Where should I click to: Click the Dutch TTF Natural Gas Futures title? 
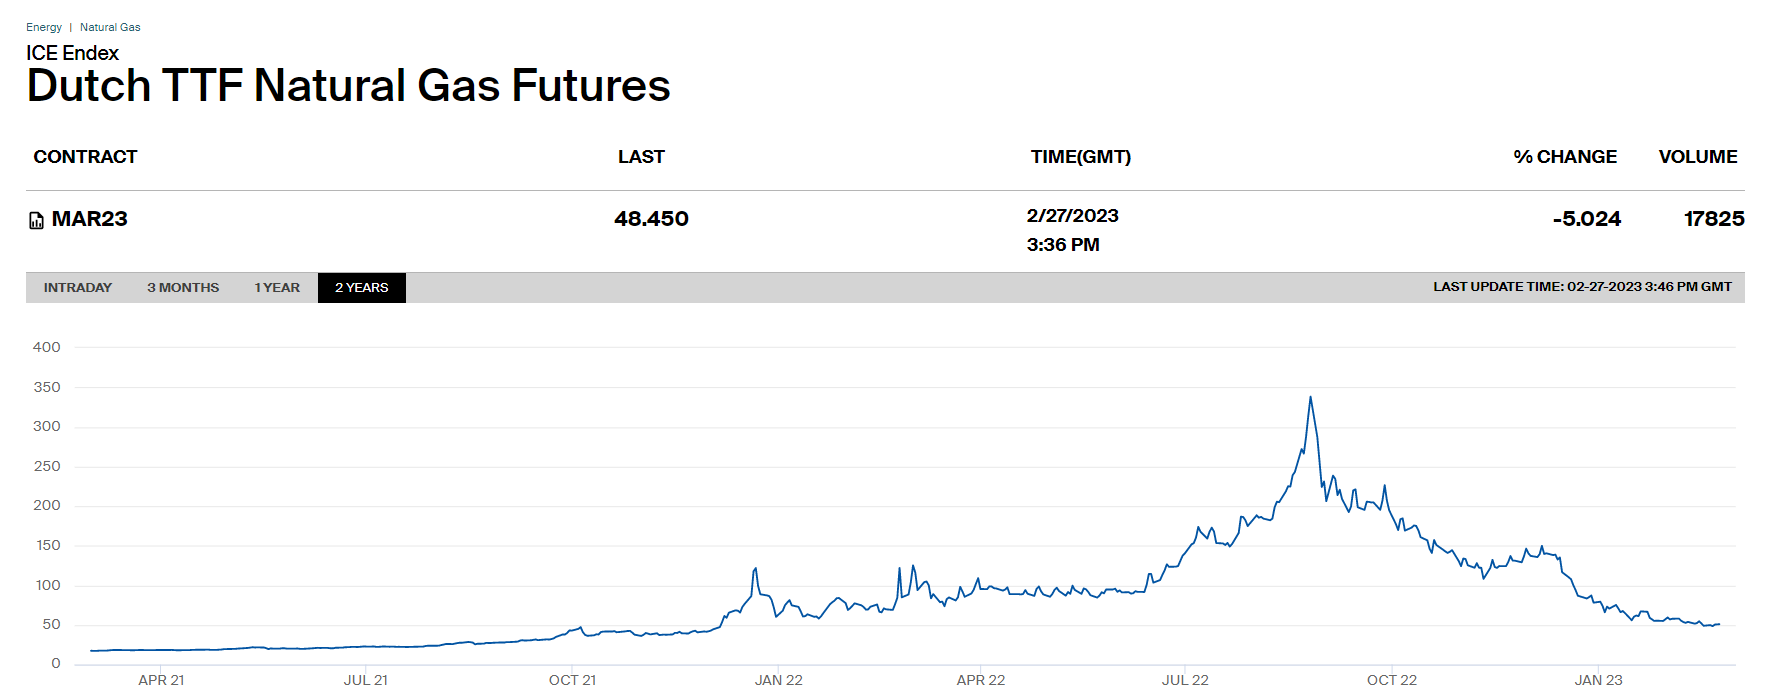[348, 86]
